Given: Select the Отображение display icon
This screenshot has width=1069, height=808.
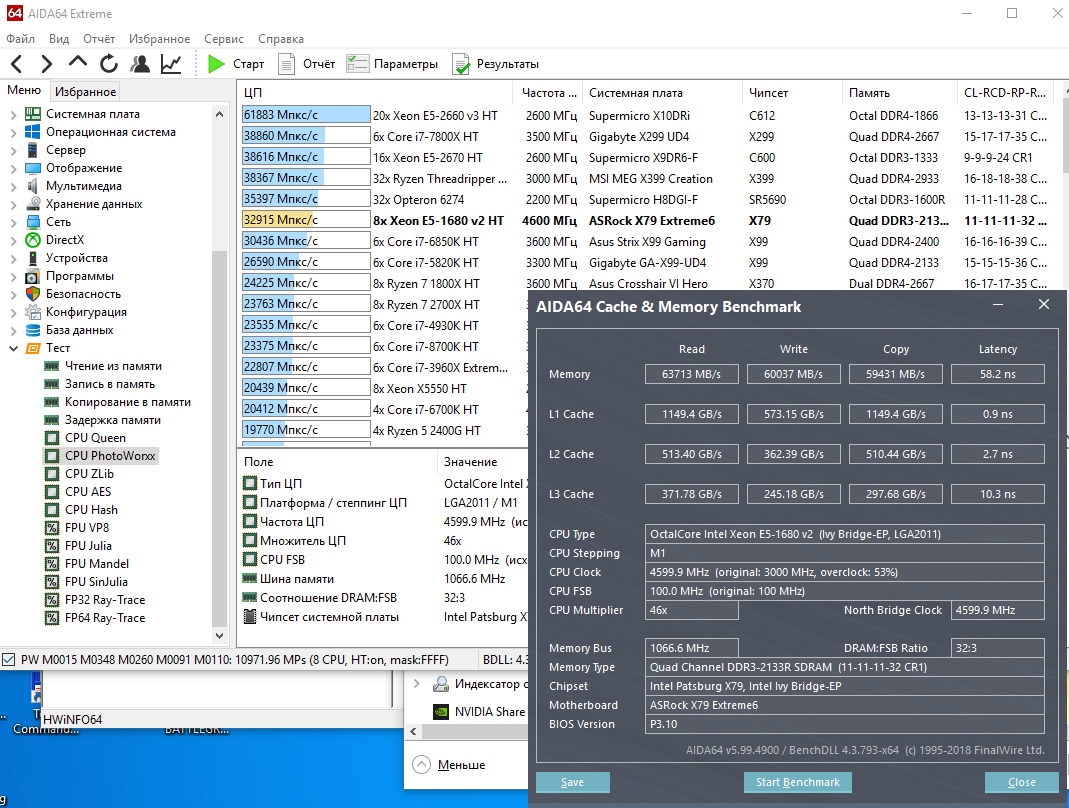Looking at the screenshot, I should [33, 168].
